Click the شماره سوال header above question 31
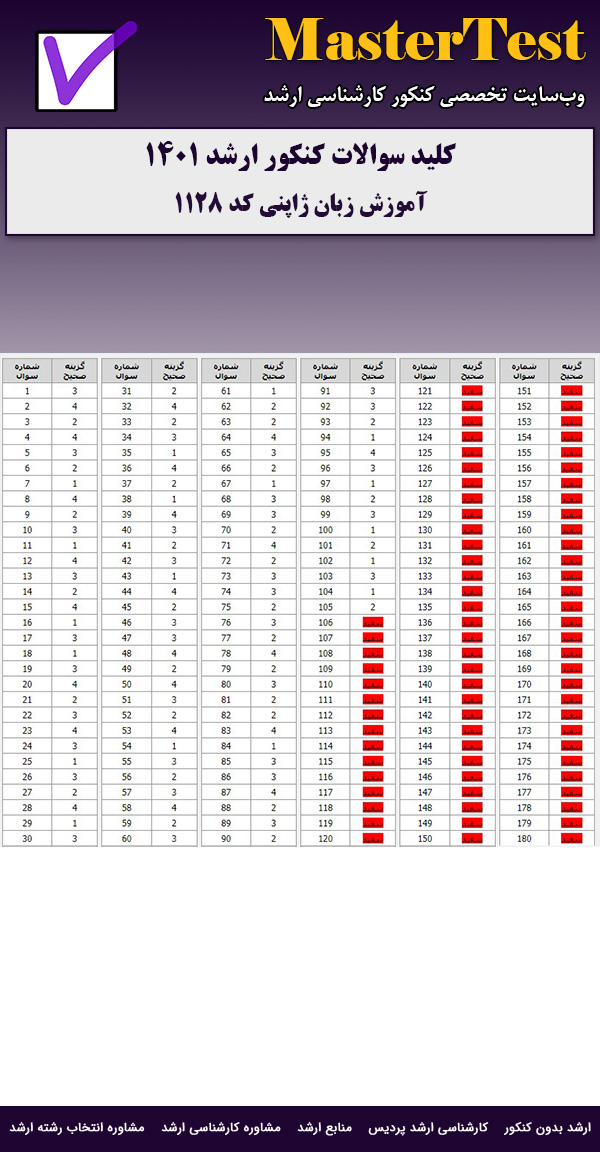Screen dimensions: 600x1152 pyautogui.click(x=126, y=370)
